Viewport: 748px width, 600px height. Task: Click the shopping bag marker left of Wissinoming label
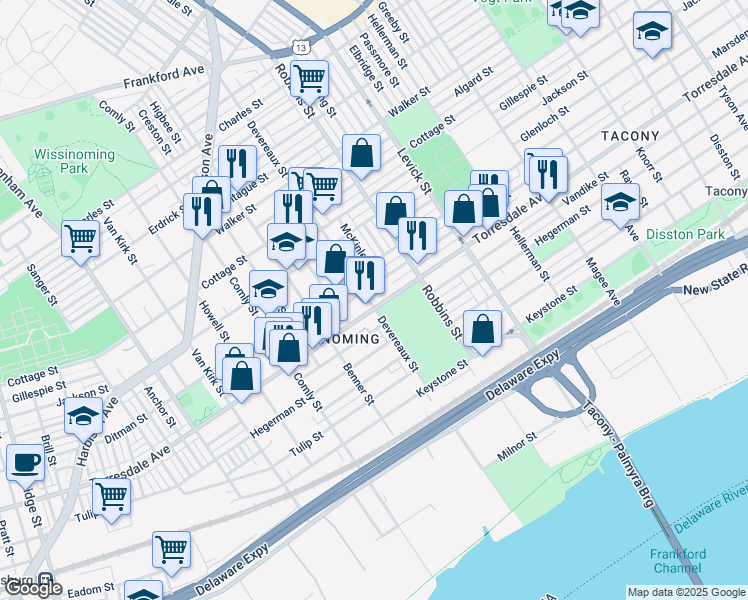(289, 348)
